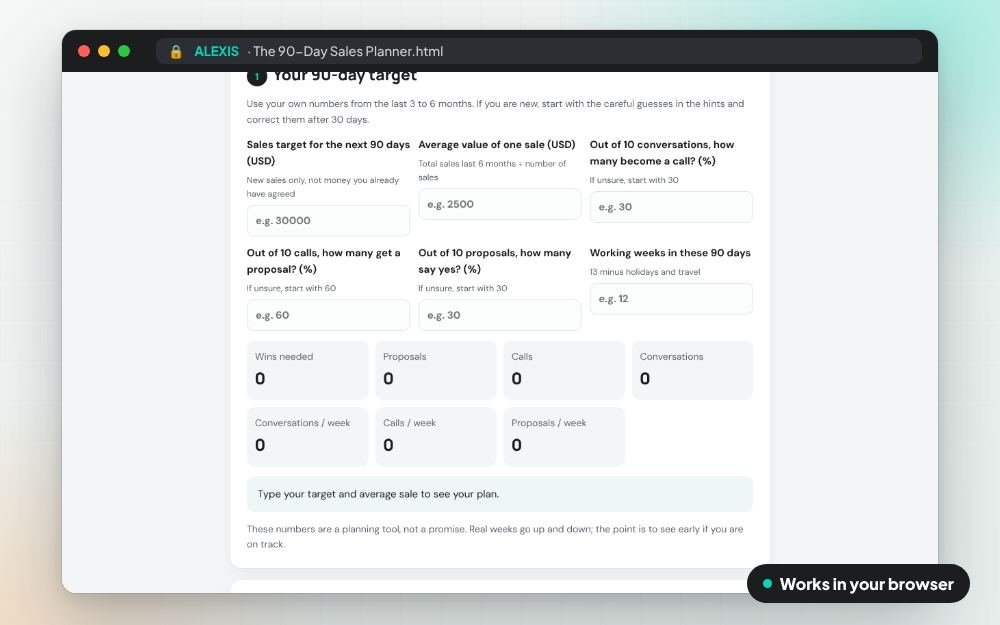Click the 'Type your target and average sale' notice
Screen dimensions: 1000x625
[x=499, y=494]
